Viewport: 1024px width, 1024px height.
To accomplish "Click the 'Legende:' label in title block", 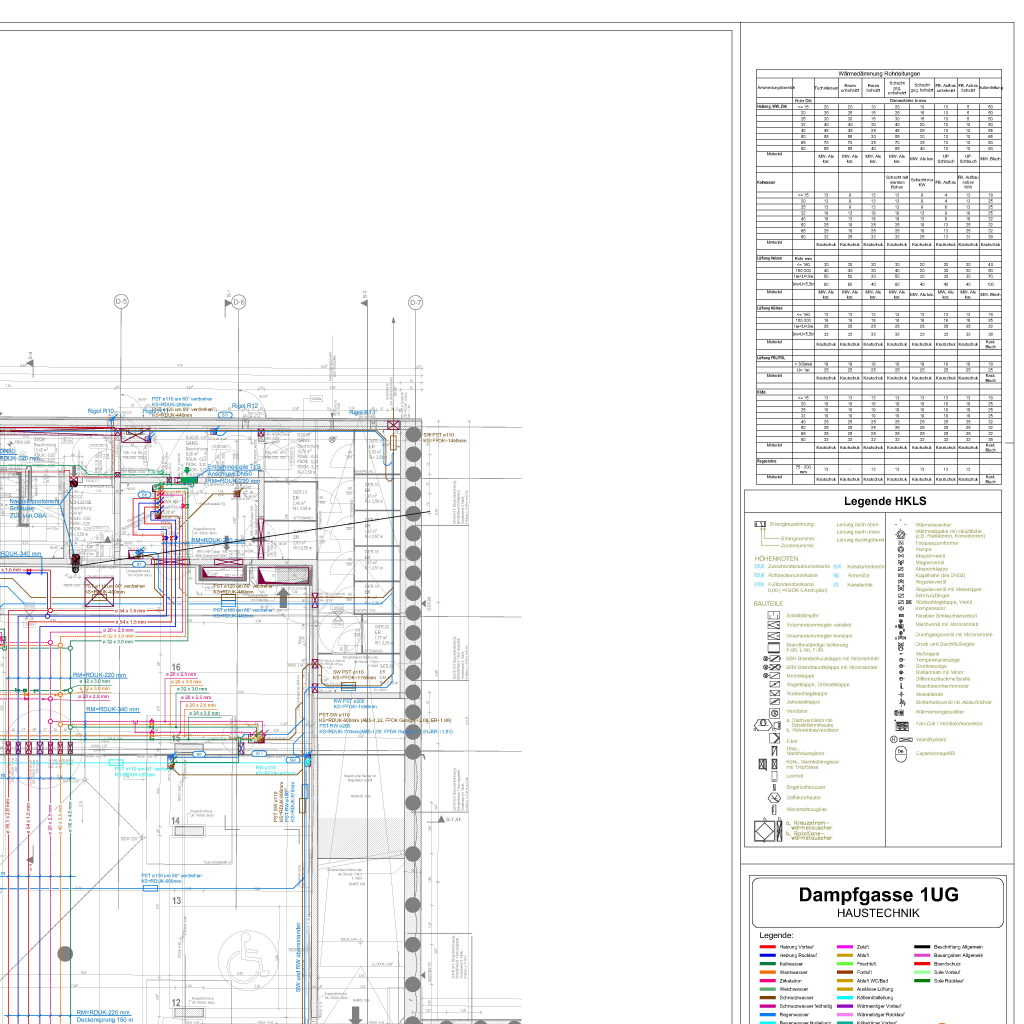I will (x=776, y=935).
